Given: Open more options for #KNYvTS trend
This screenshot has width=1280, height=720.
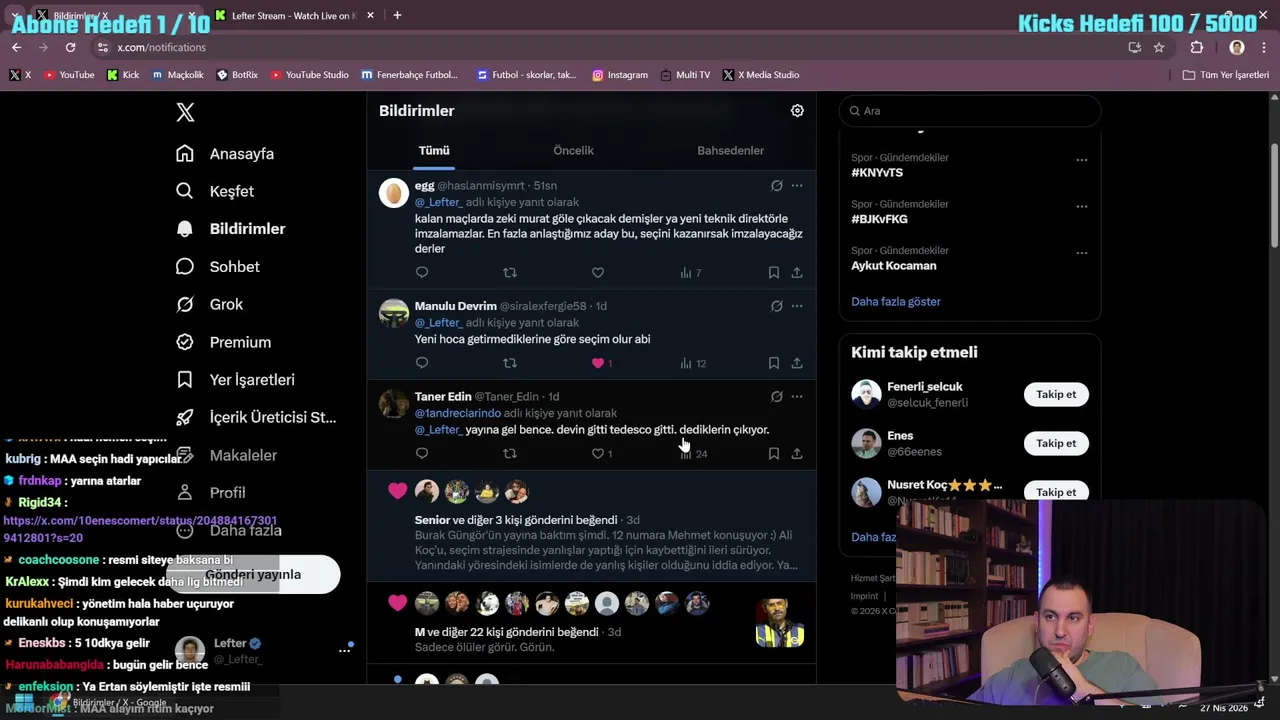Looking at the screenshot, I should [x=1081, y=160].
